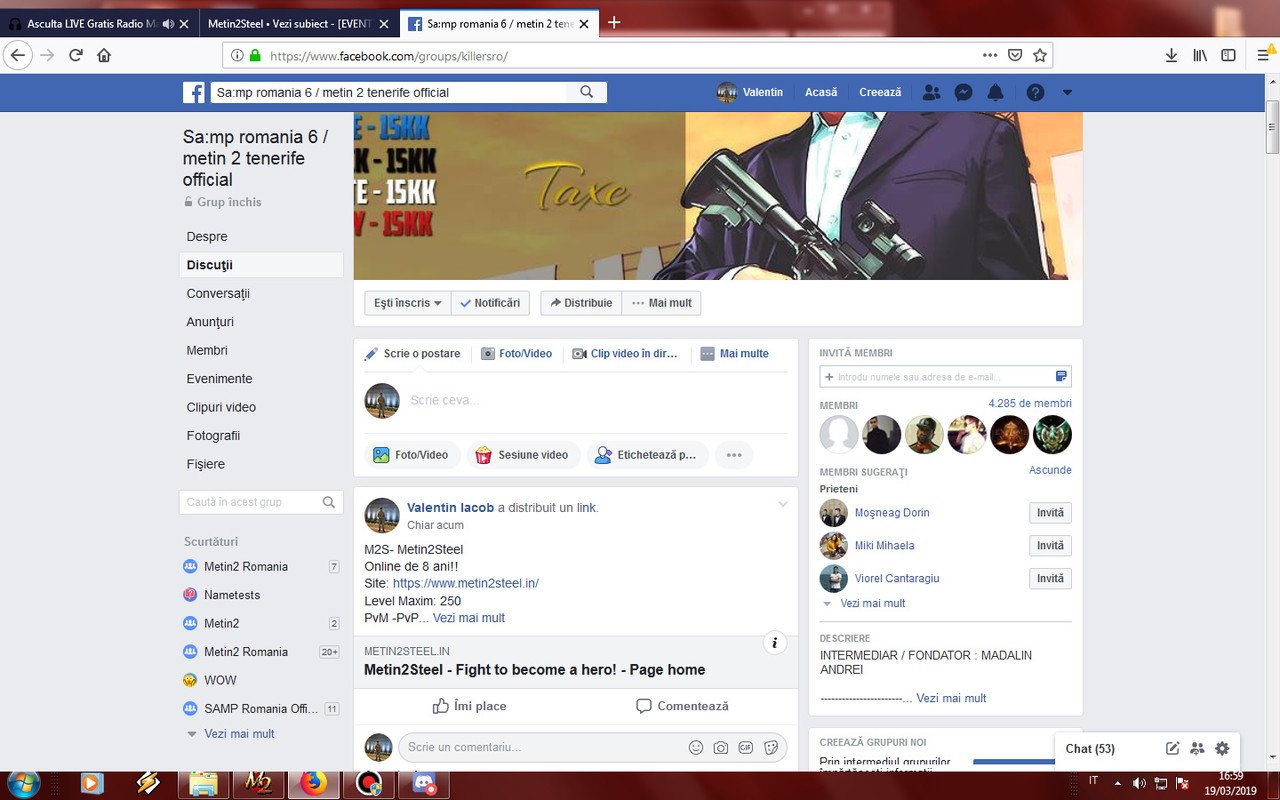Image resolution: width=1280 pixels, height=800 pixels.
Task: Open friend requests icon
Action: tap(931, 92)
